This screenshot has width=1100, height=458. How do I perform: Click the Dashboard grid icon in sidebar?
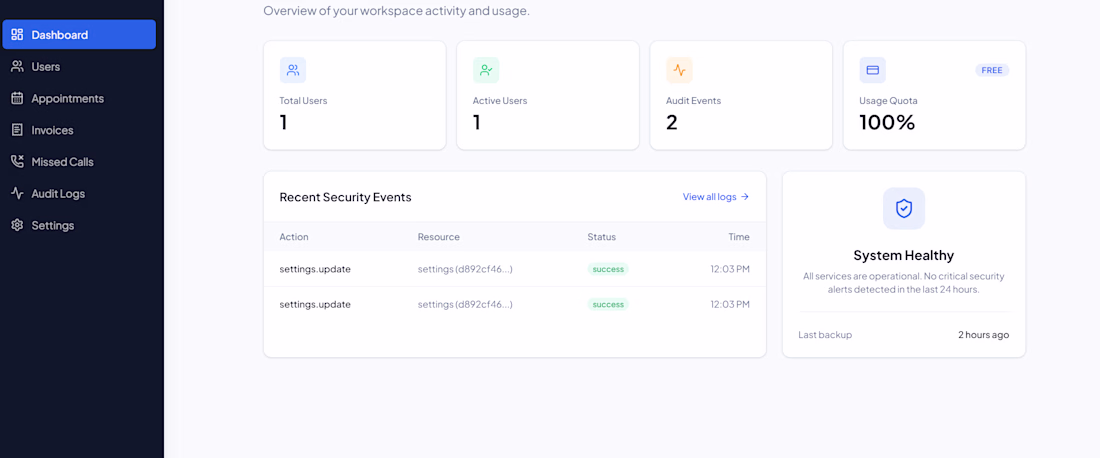pos(18,34)
